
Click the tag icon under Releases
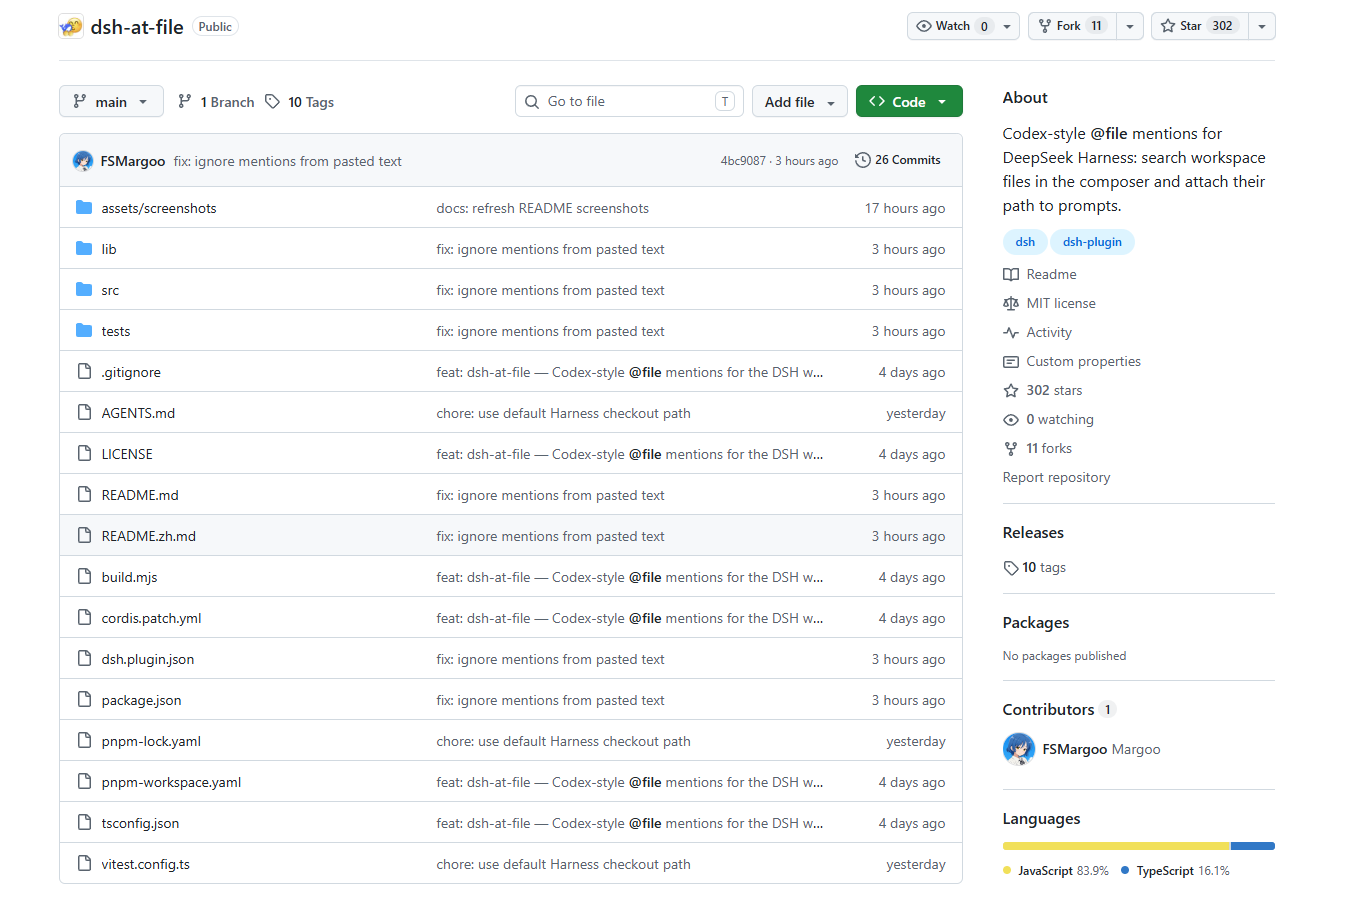pyautogui.click(x=1011, y=568)
